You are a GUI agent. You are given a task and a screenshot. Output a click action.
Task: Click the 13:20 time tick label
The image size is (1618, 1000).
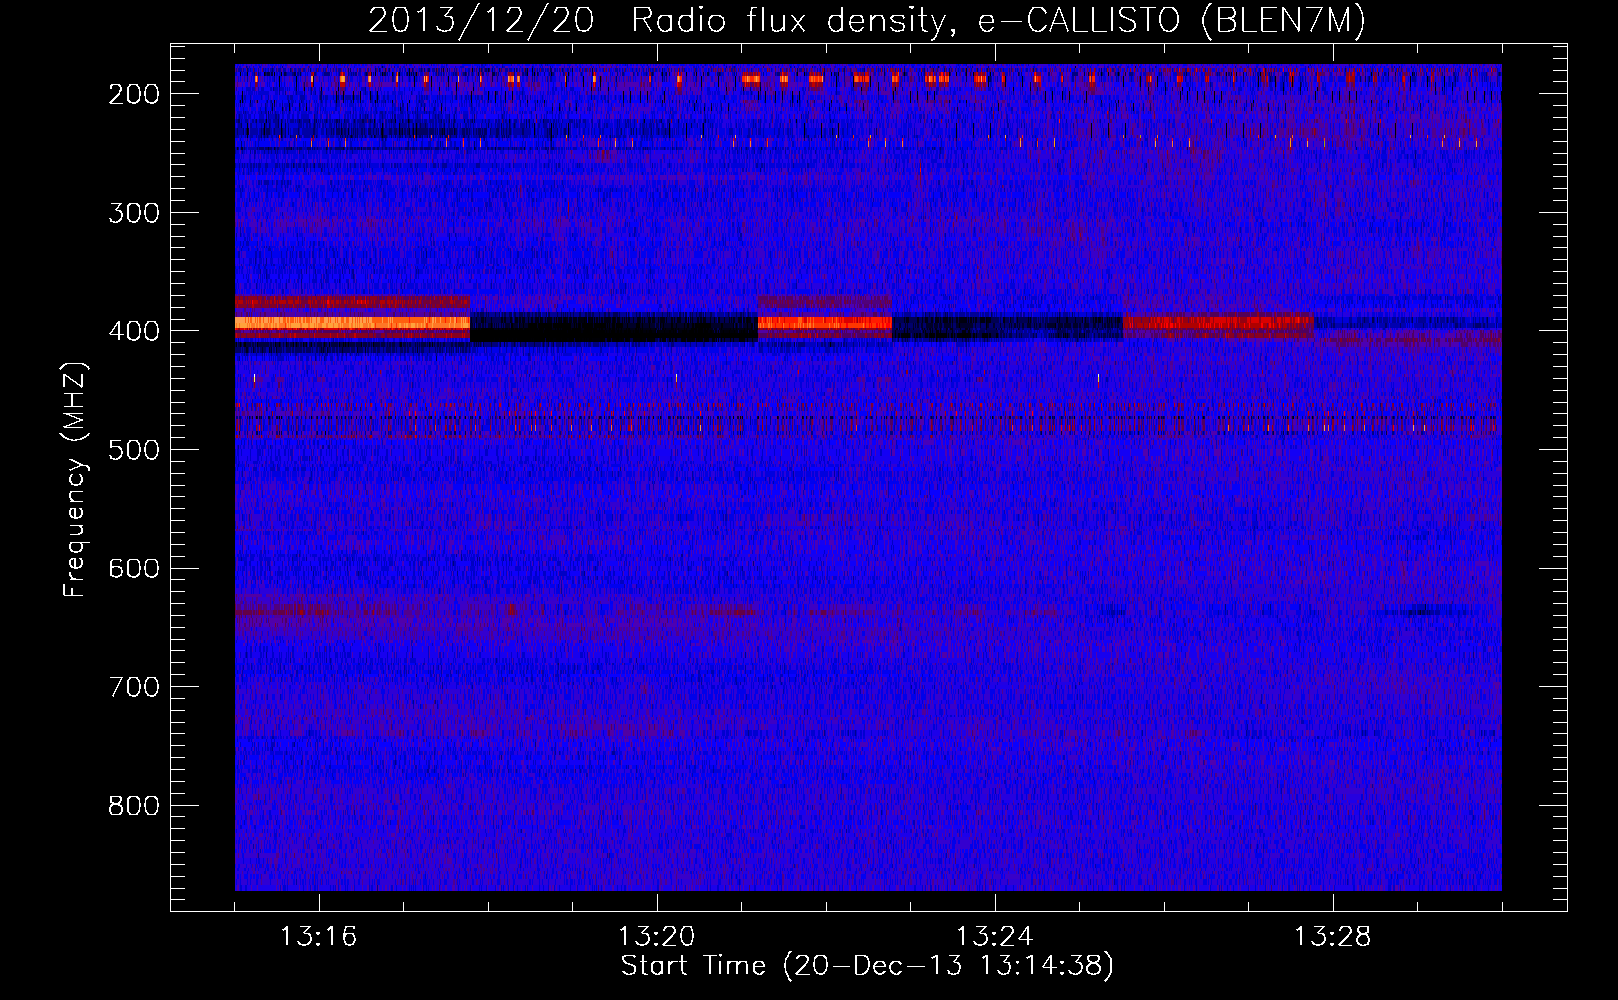[x=656, y=937]
